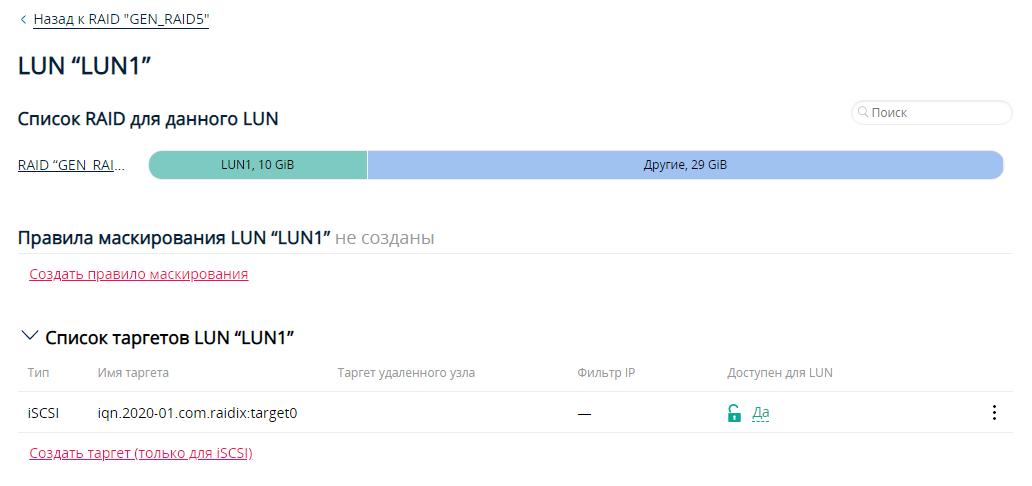Click the "Список таргетов LUN" heading
The height and width of the screenshot is (486, 1032).
coord(169,338)
